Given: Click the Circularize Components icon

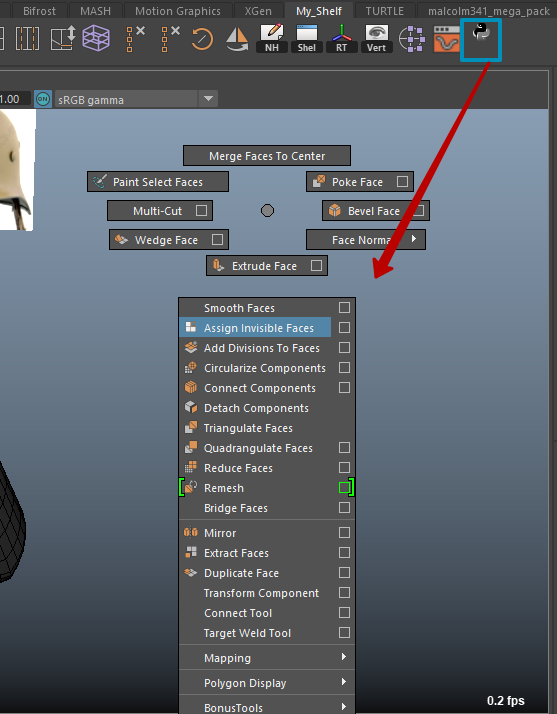Looking at the screenshot, I should [191, 367].
